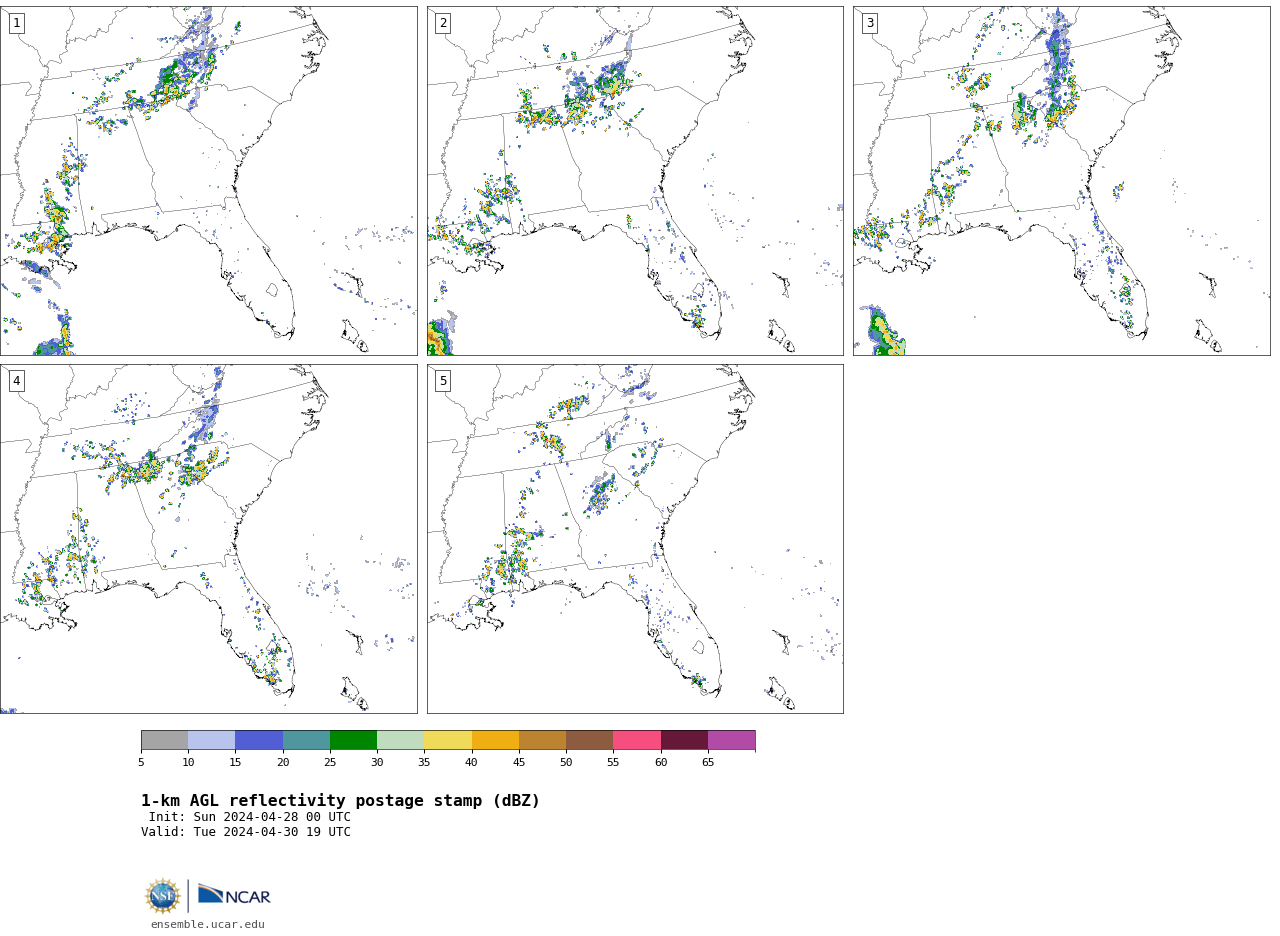1280x936 pixels.
Task: Open ensemble member 2 reflectivity map
Action: [x=635, y=181]
